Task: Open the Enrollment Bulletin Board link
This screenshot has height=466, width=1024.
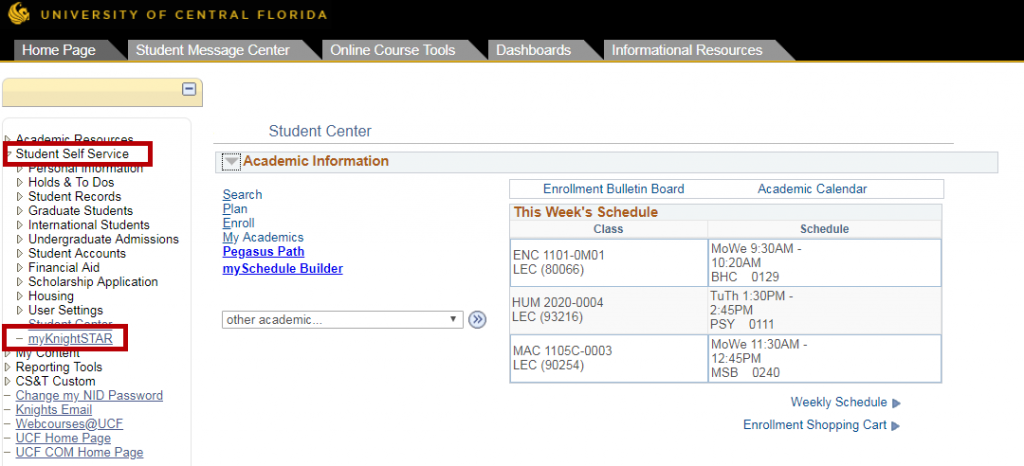Action: pos(614,189)
